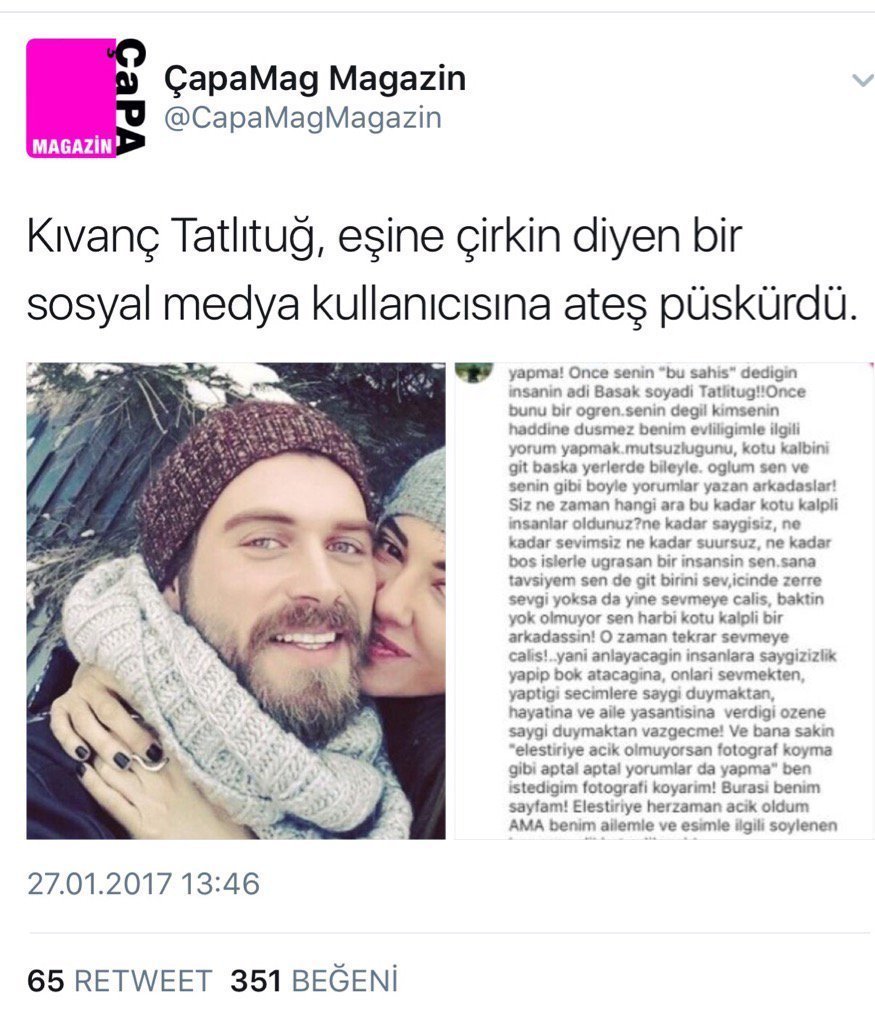
Task: Open the ÇapaMag Magazin profile avatar
Action: click(86, 98)
